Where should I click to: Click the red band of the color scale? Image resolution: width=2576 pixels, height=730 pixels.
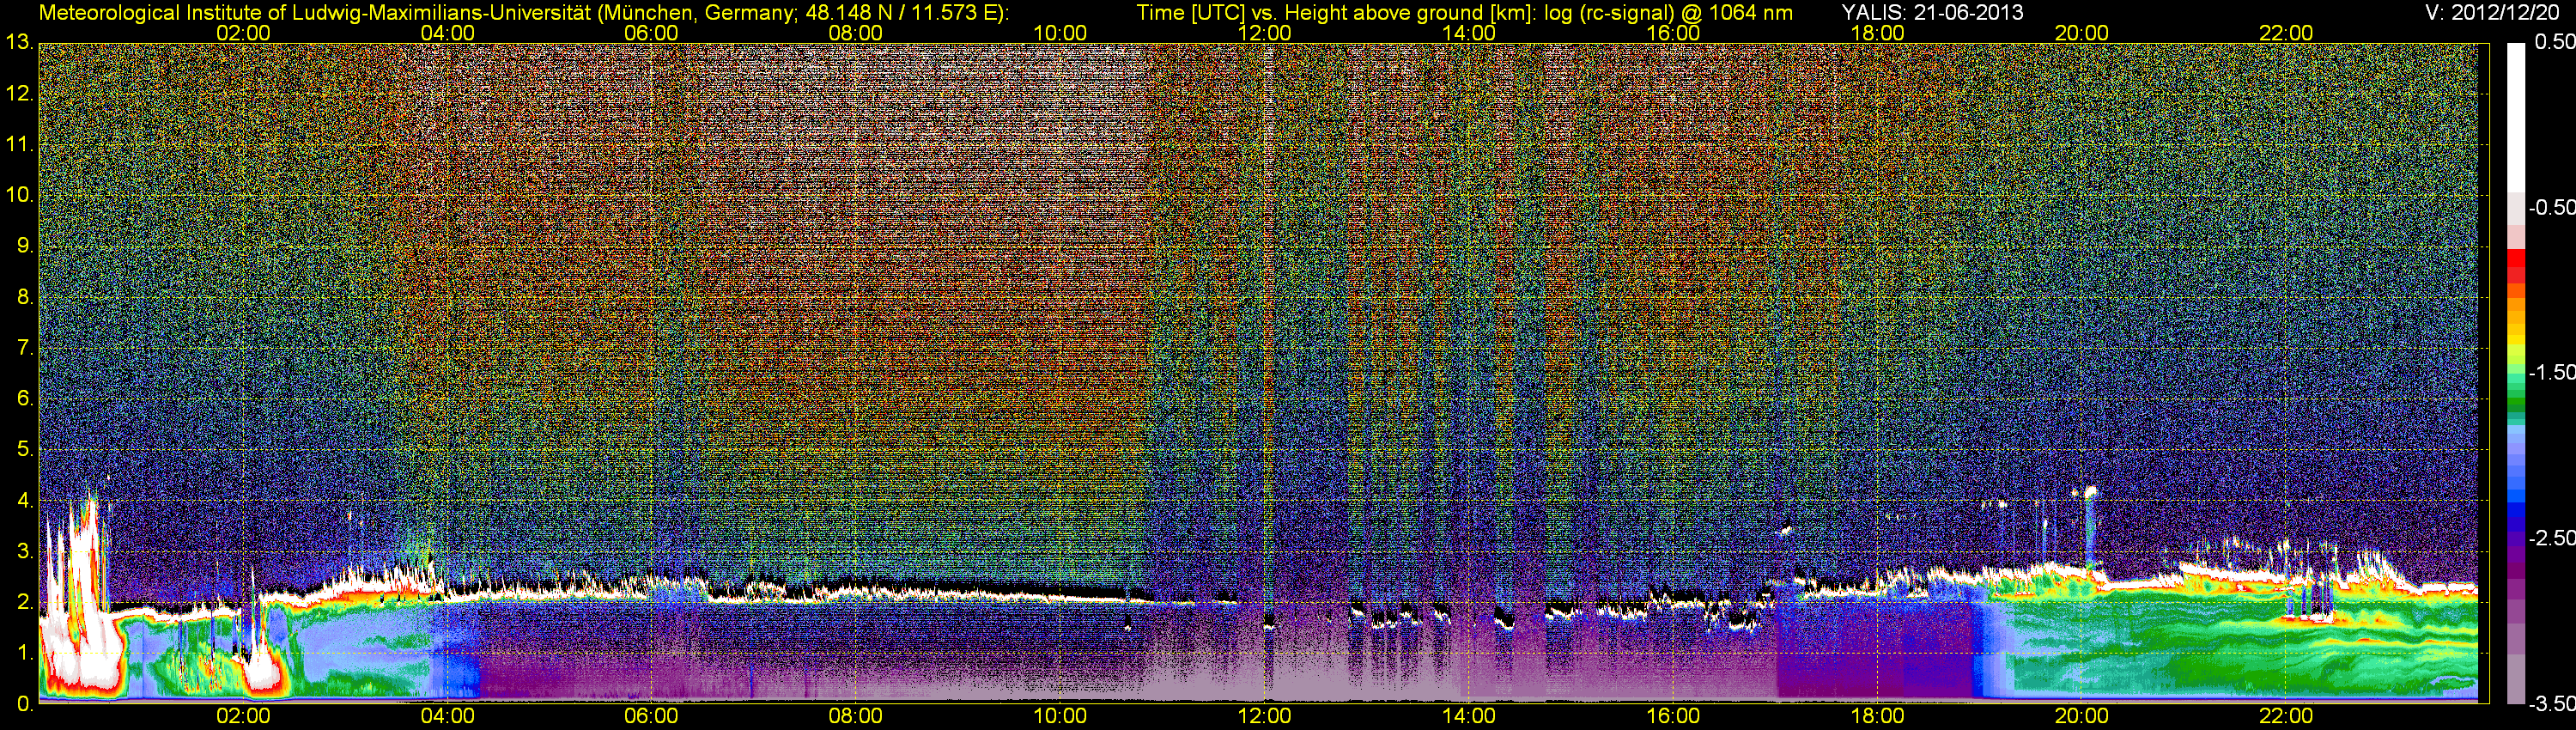[x=2515, y=260]
